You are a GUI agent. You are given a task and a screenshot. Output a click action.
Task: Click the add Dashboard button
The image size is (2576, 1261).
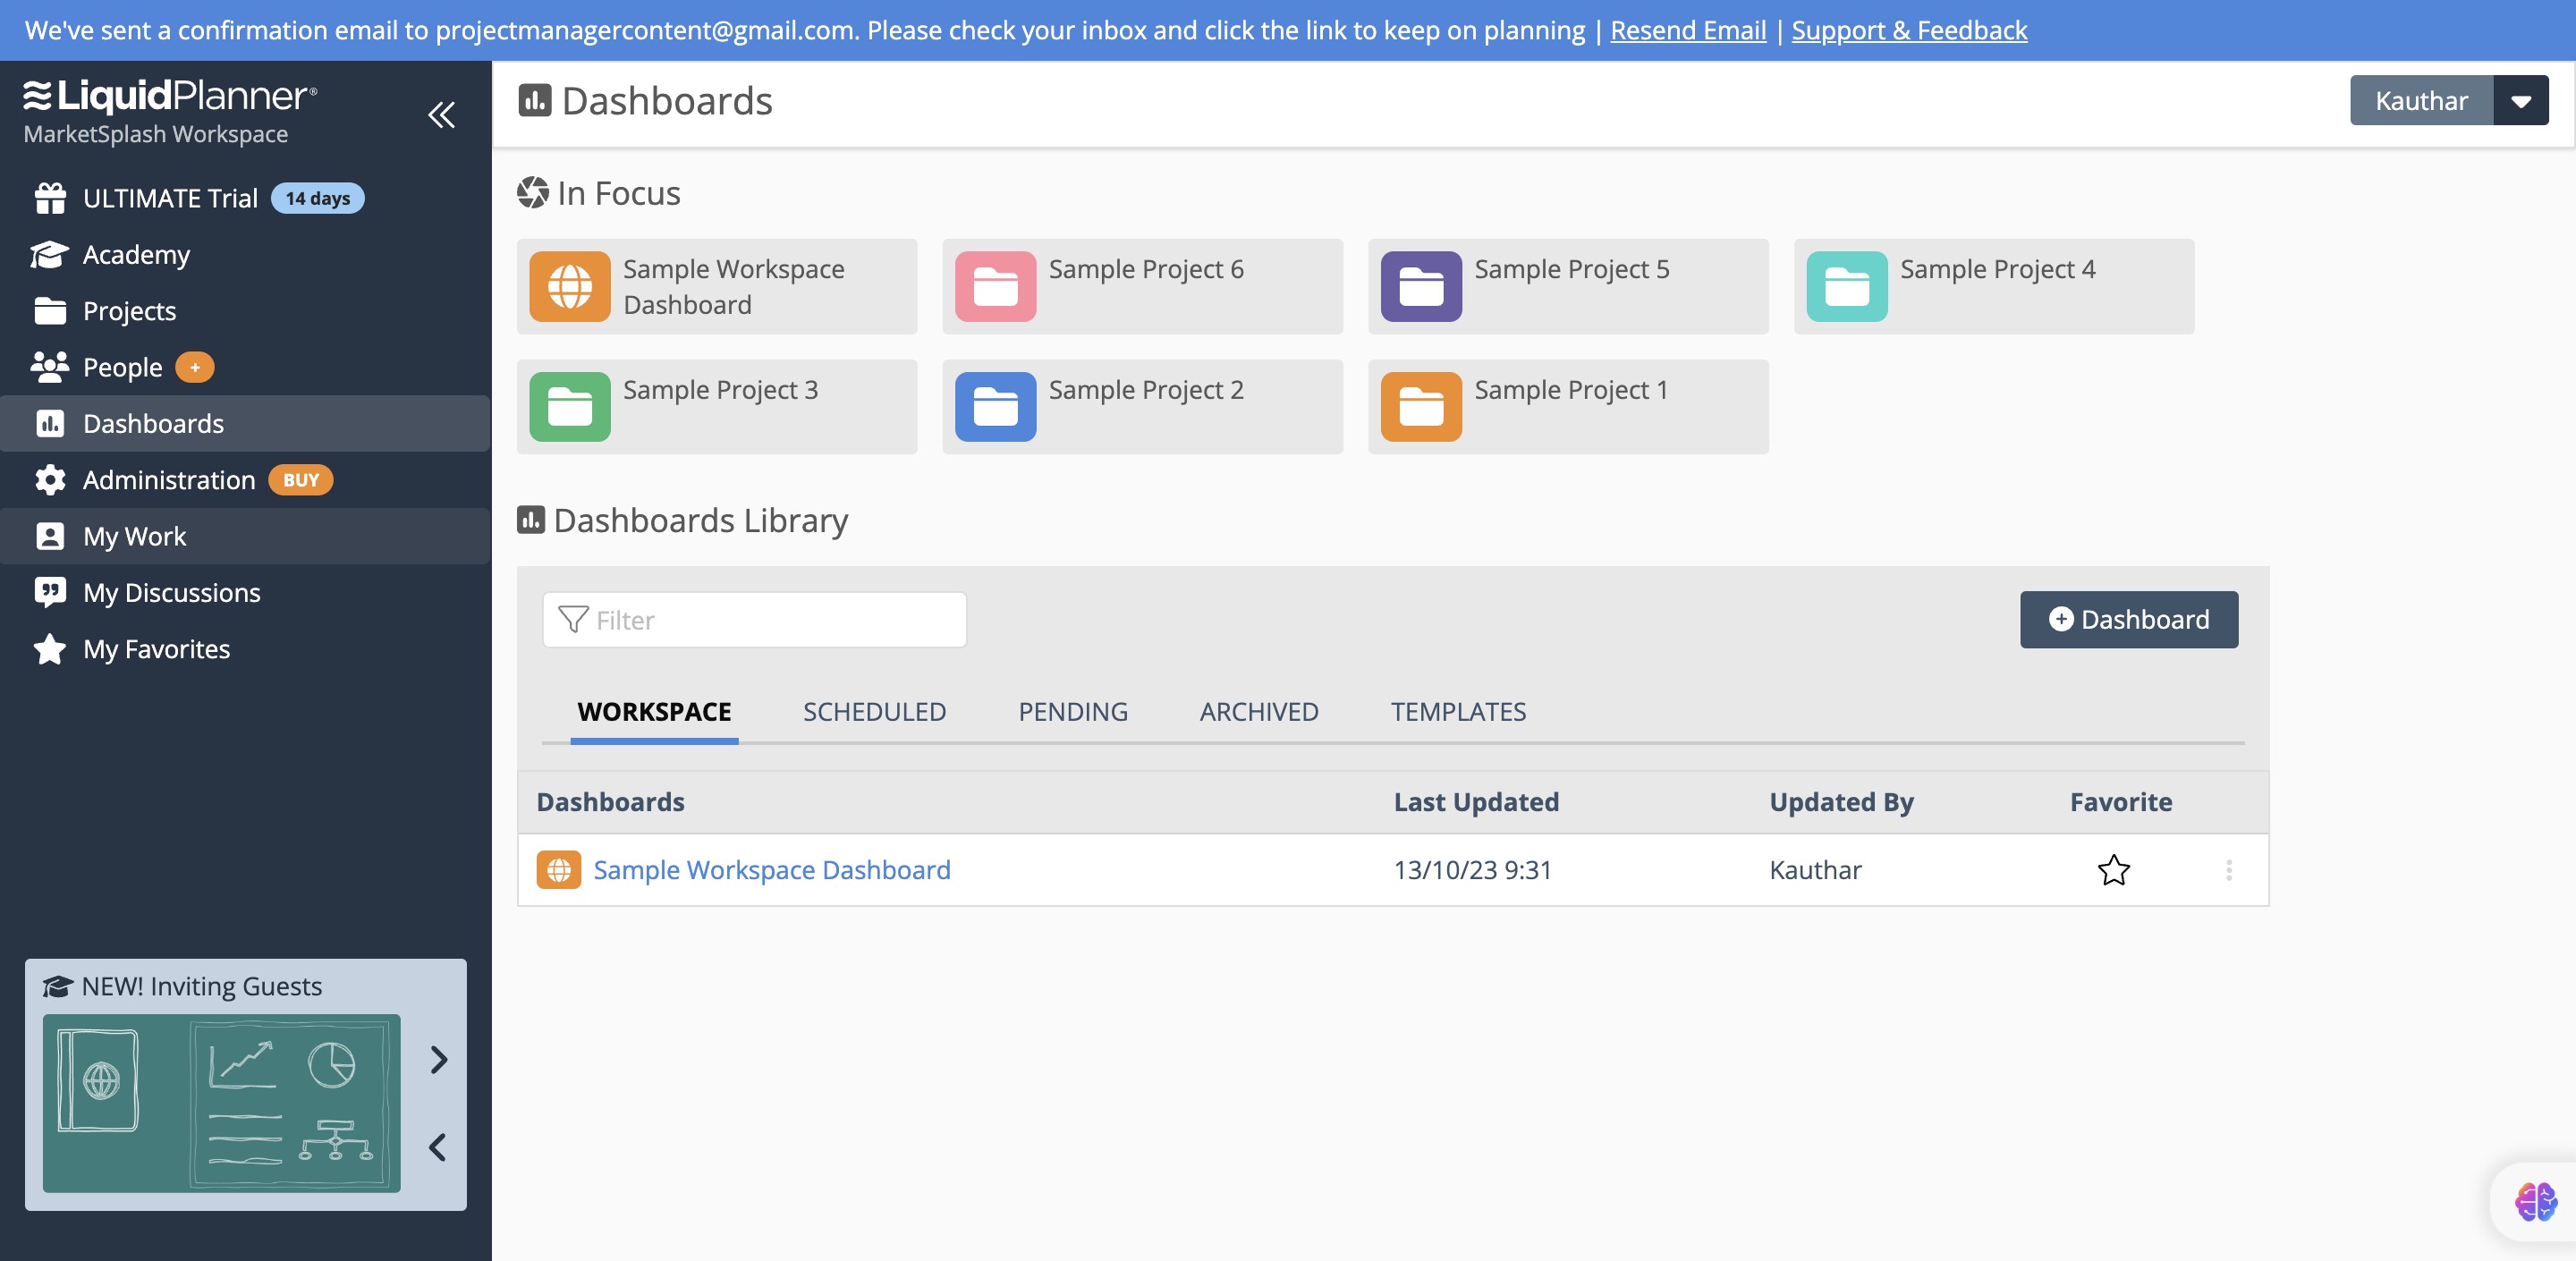2129,620
